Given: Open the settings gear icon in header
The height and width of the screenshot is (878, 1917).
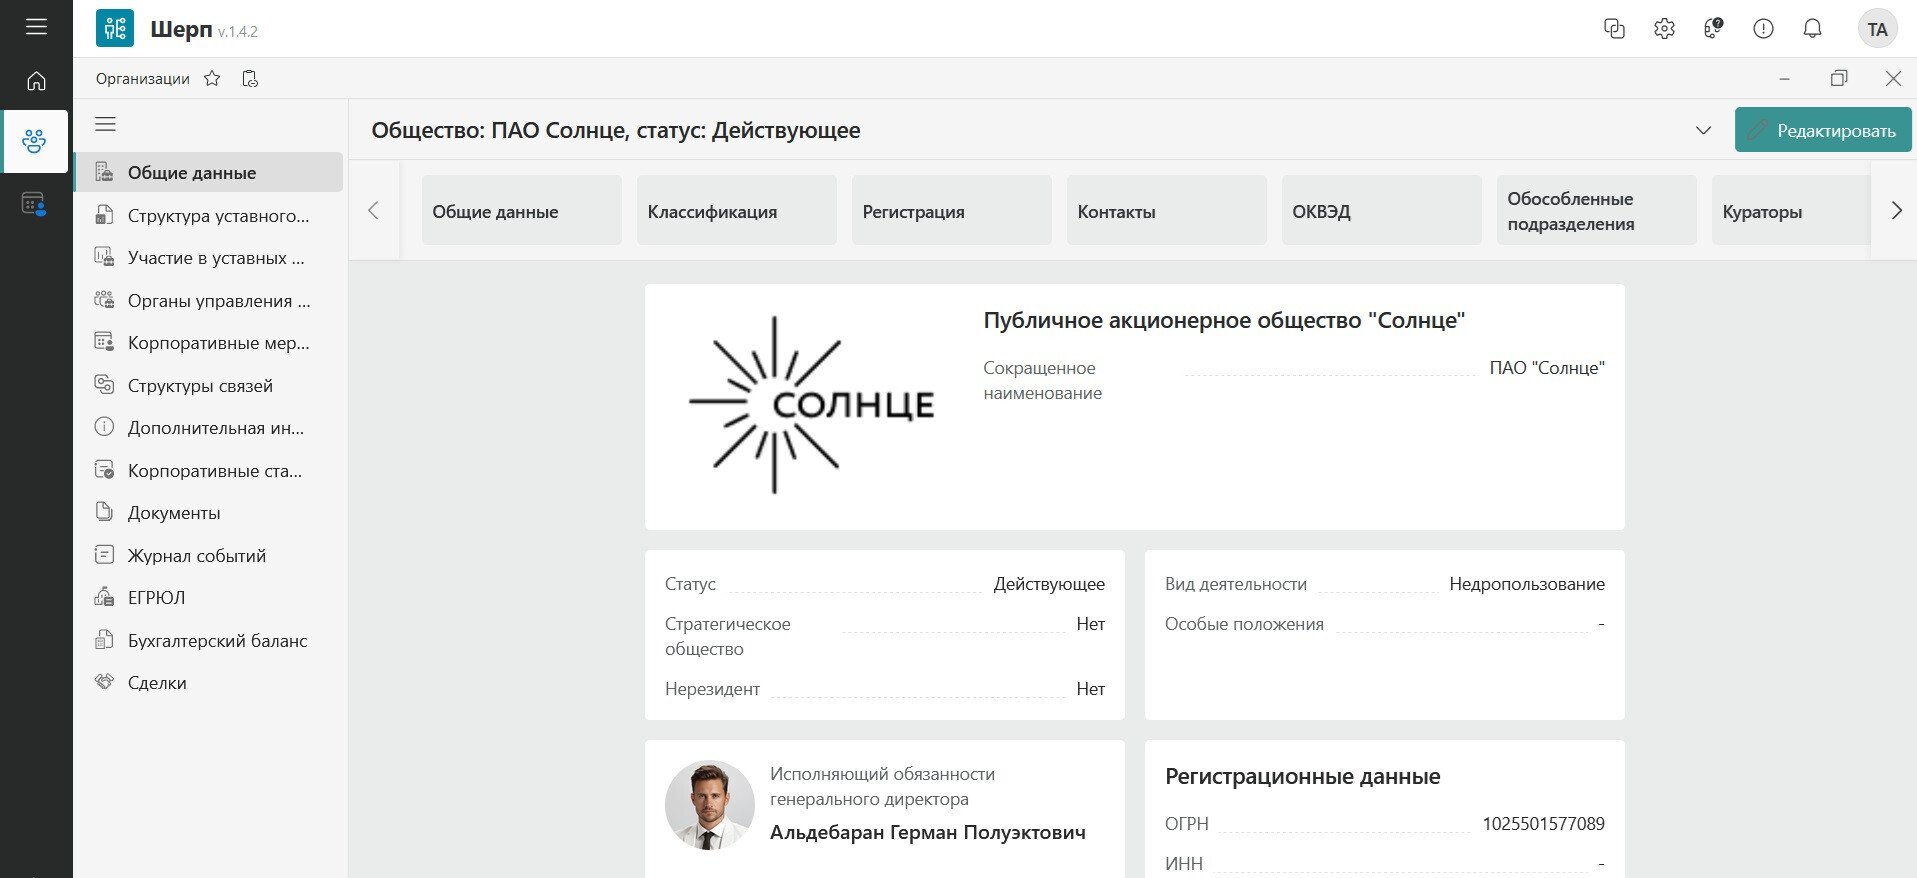Looking at the screenshot, I should click(x=1664, y=29).
